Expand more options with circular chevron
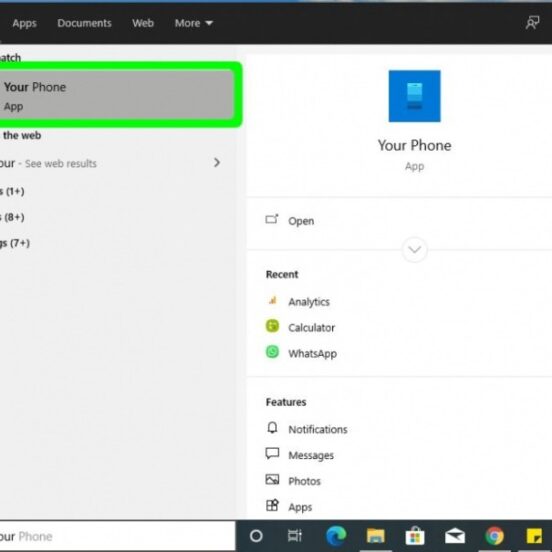 [414, 250]
